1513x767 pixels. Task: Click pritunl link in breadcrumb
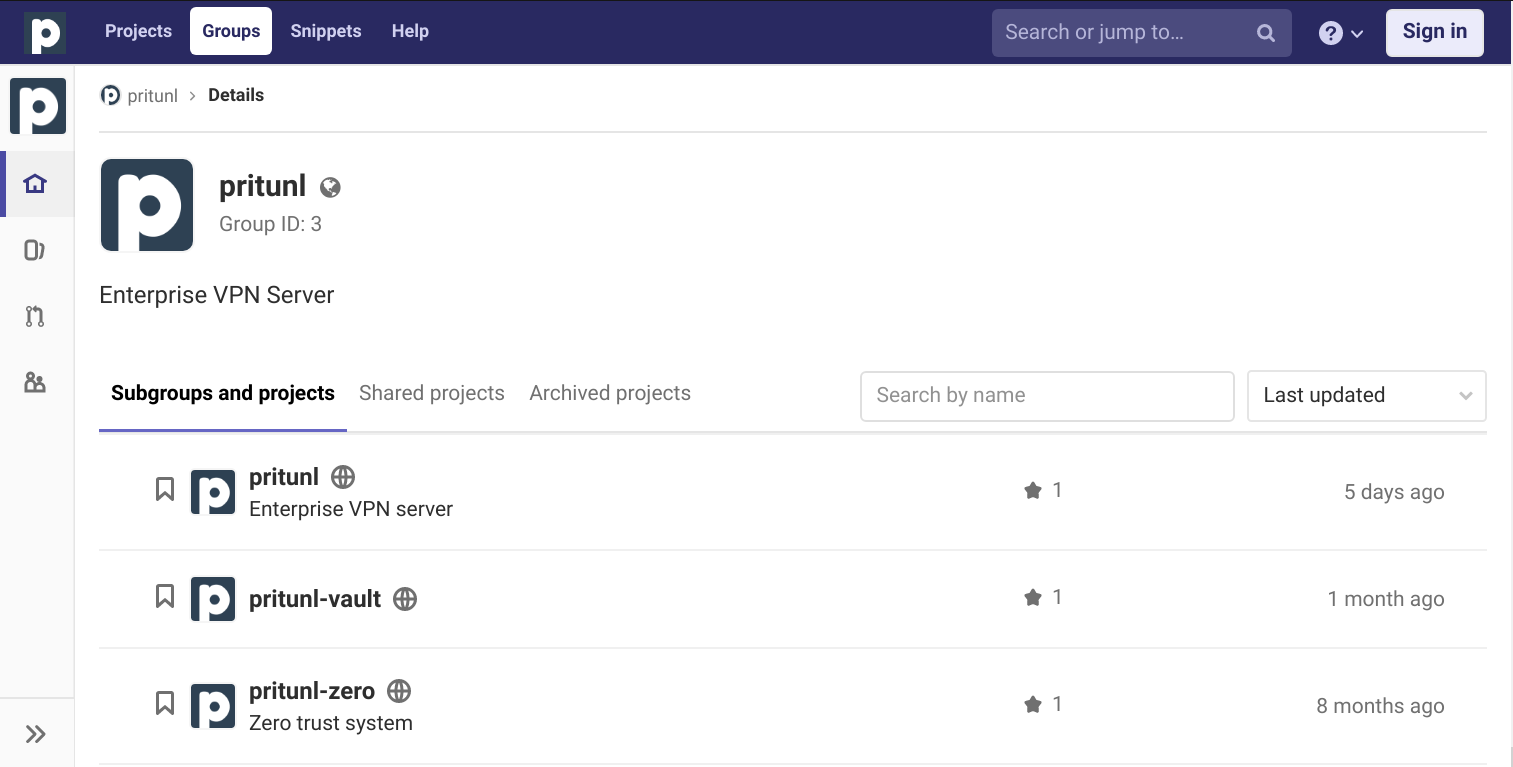tap(153, 96)
